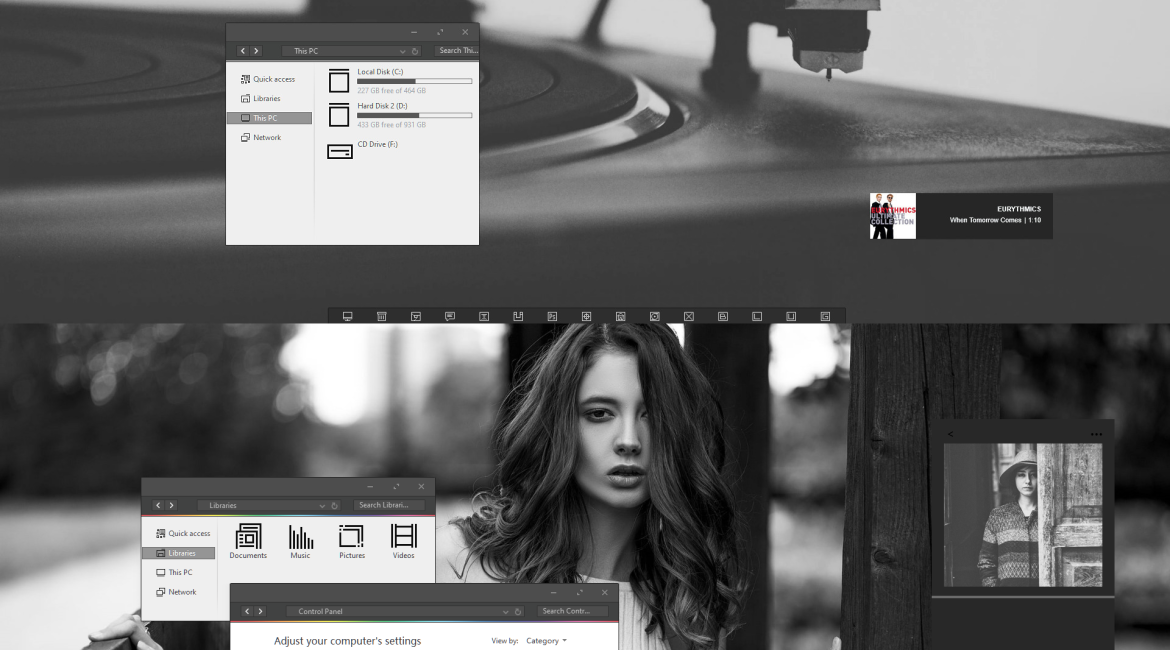Open the photo widget's three-dot menu
This screenshot has height=650, width=1170.
click(x=1096, y=434)
